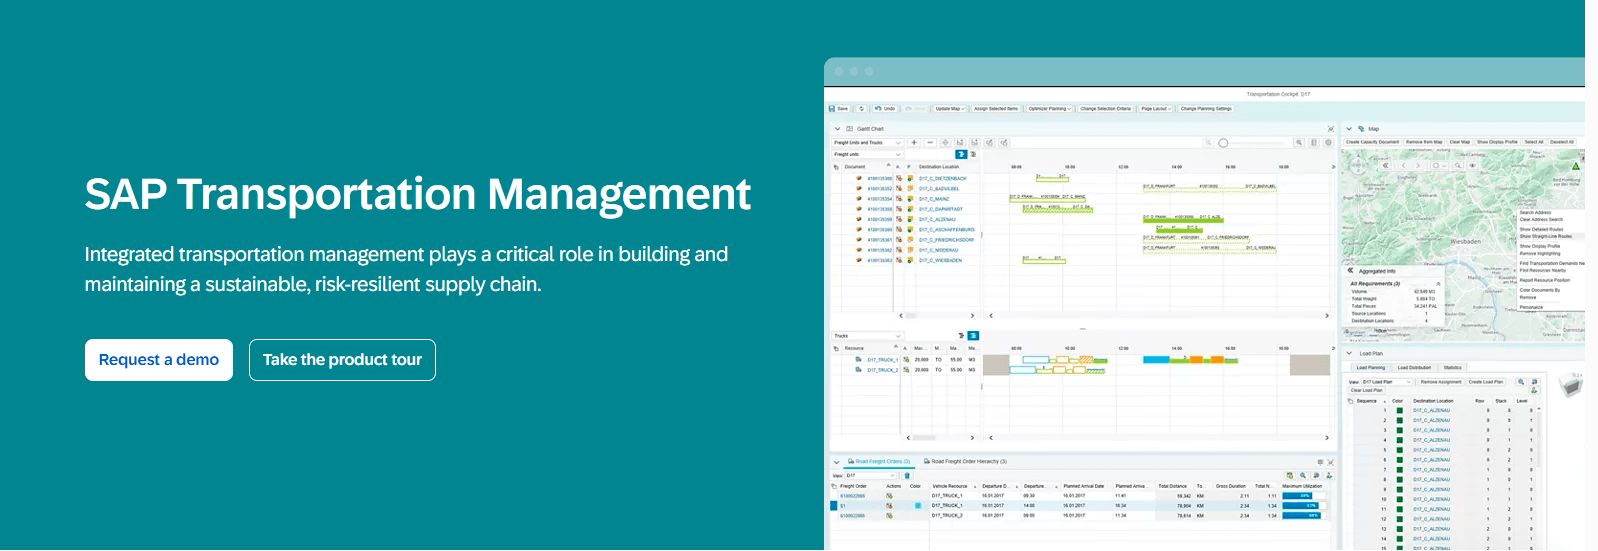Image resolution: width=1598 pixels, height=551 pixels.
Task: Choose Find Resources Nearby menu entry
Action: 1543,270
